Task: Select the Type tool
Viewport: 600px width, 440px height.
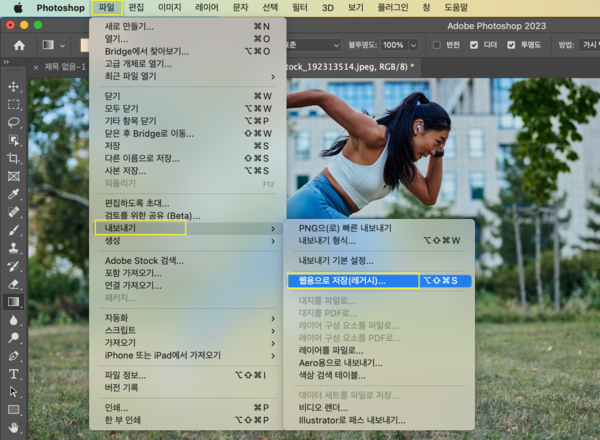Action: (14, 373)
